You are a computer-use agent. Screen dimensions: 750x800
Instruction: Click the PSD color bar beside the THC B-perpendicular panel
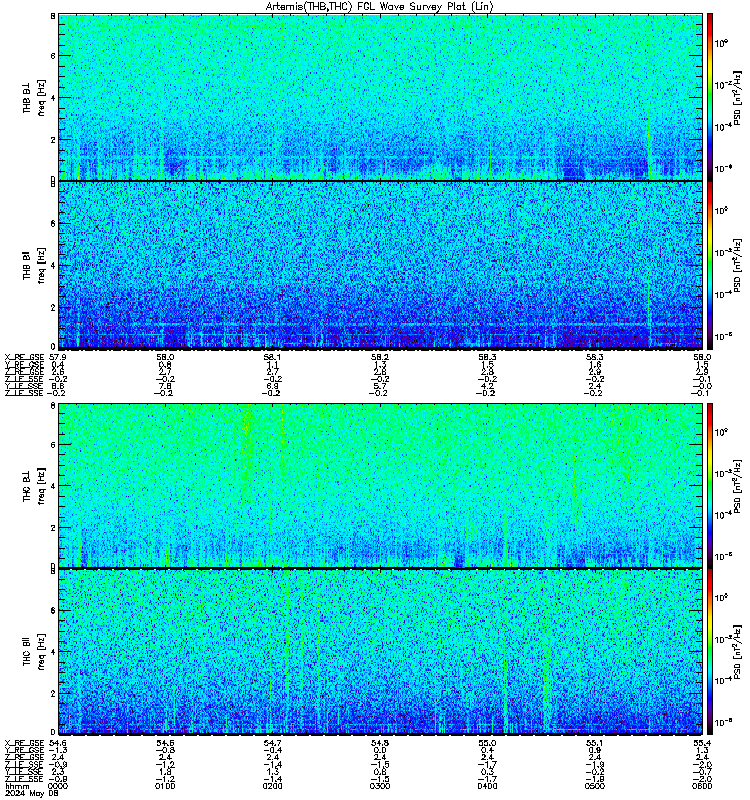click(x=710, y=485)
